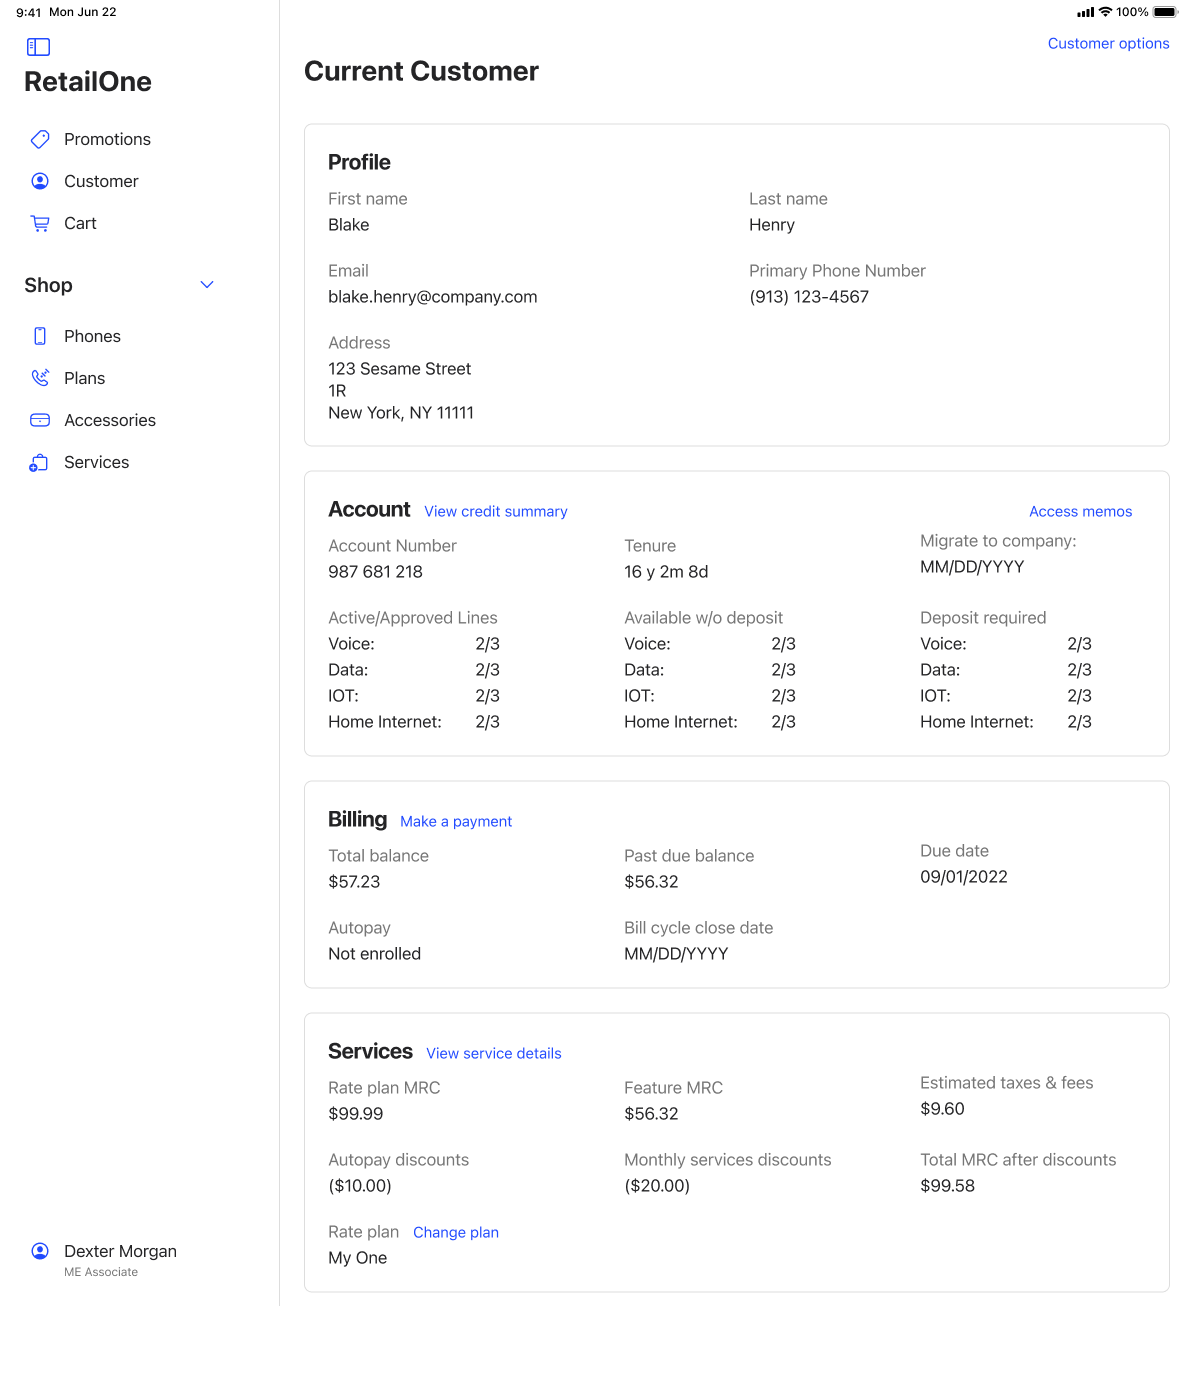The width and height of the screenshot is (1194, 1376).
Task: Click the Services bag icon
Action: (x=40, y=462)
